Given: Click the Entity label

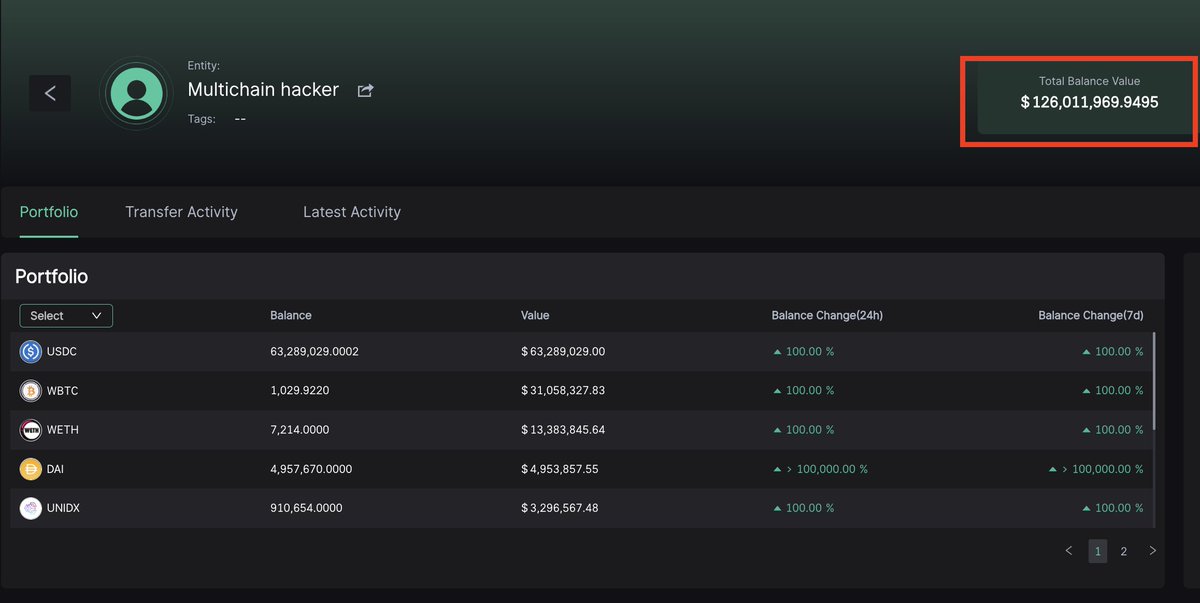Looking at the screenshot, I should pyautogui.click(x=204, y=66).
